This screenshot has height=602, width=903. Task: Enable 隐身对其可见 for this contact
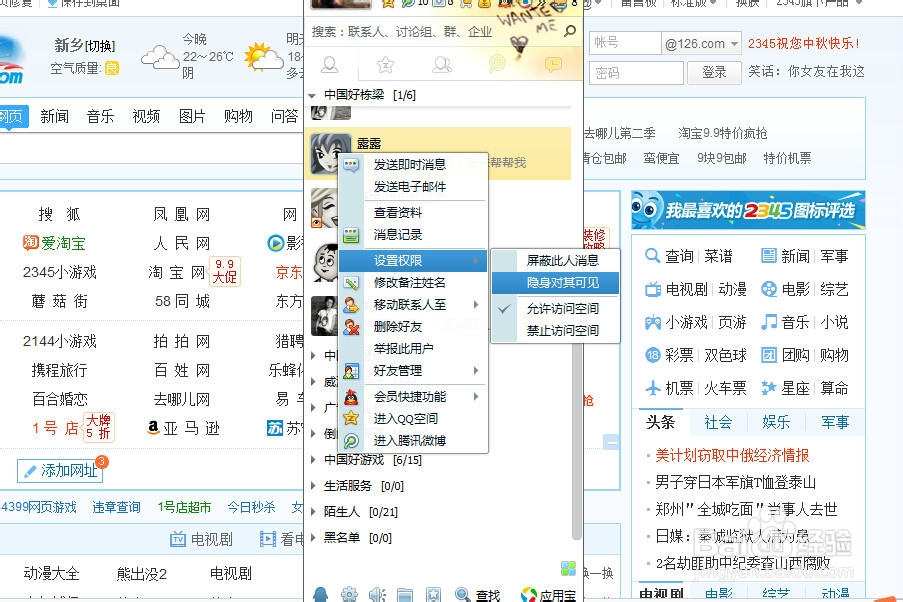pyautogui.click(x=555, y=282)
